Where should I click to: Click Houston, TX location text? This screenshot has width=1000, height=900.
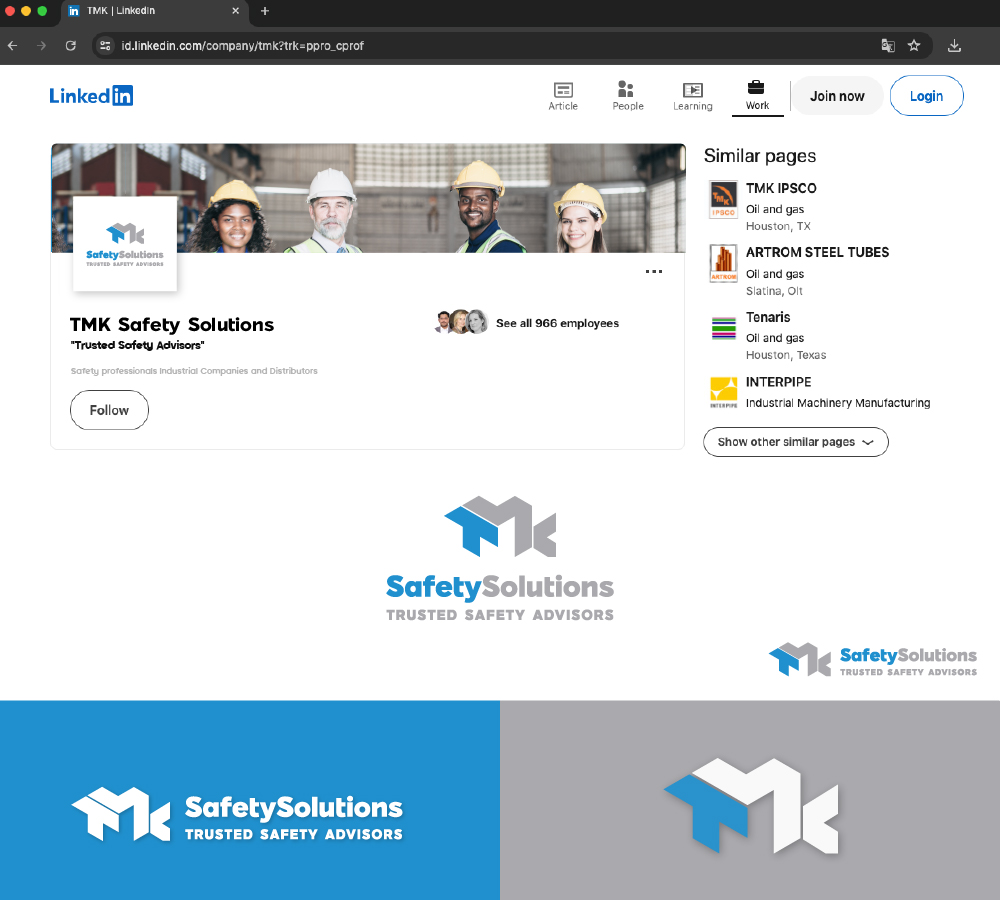(x=778, y=226)
